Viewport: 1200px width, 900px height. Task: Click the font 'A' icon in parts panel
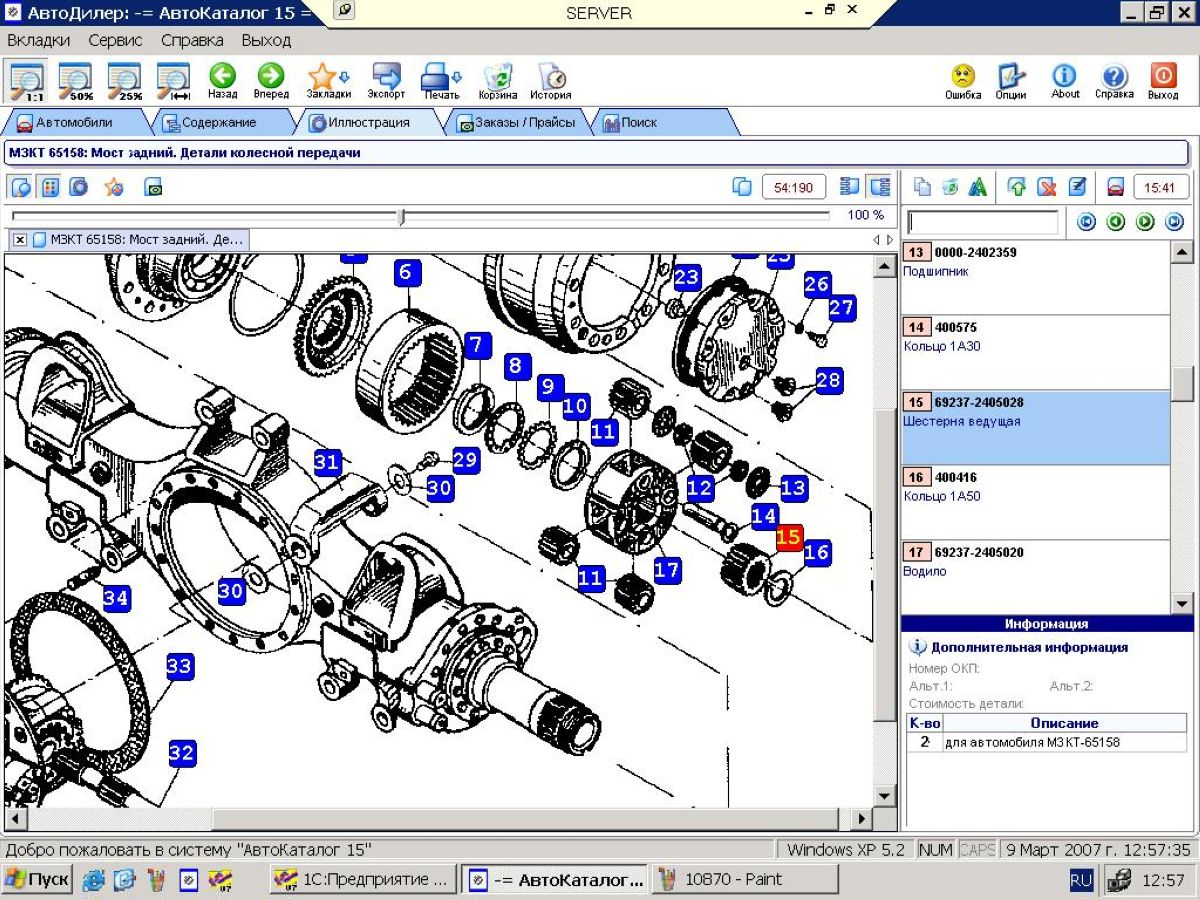978,187
